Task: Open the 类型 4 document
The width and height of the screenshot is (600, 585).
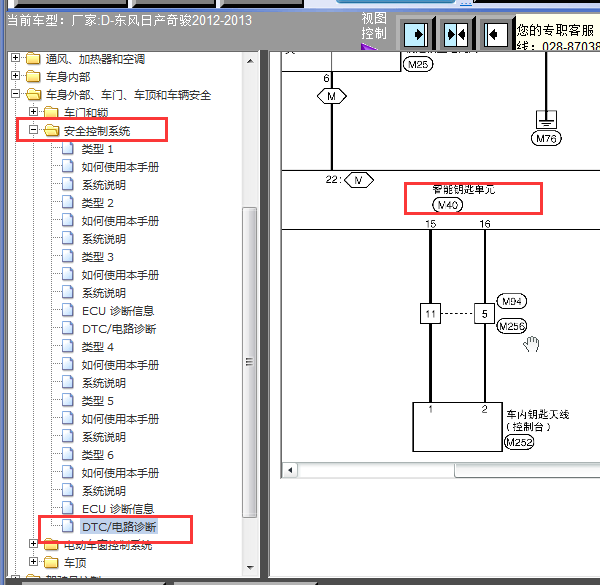Action: [97, 347]
